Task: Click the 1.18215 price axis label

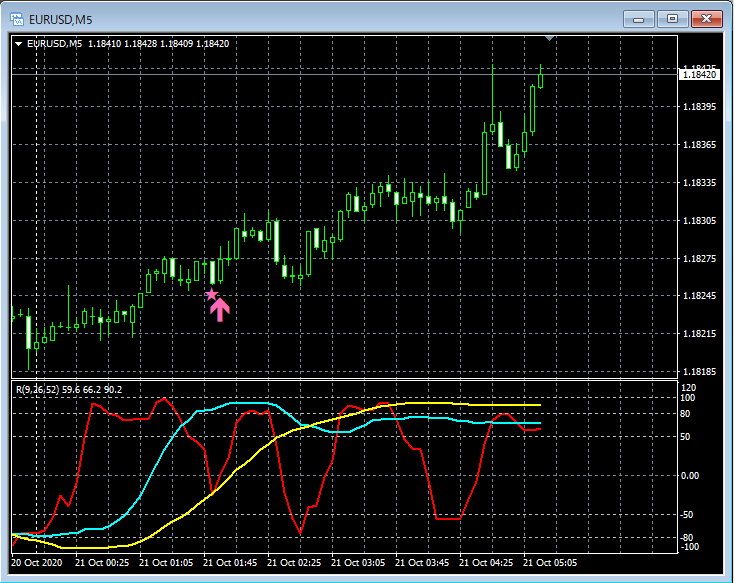Action: (x=699, y=334)
